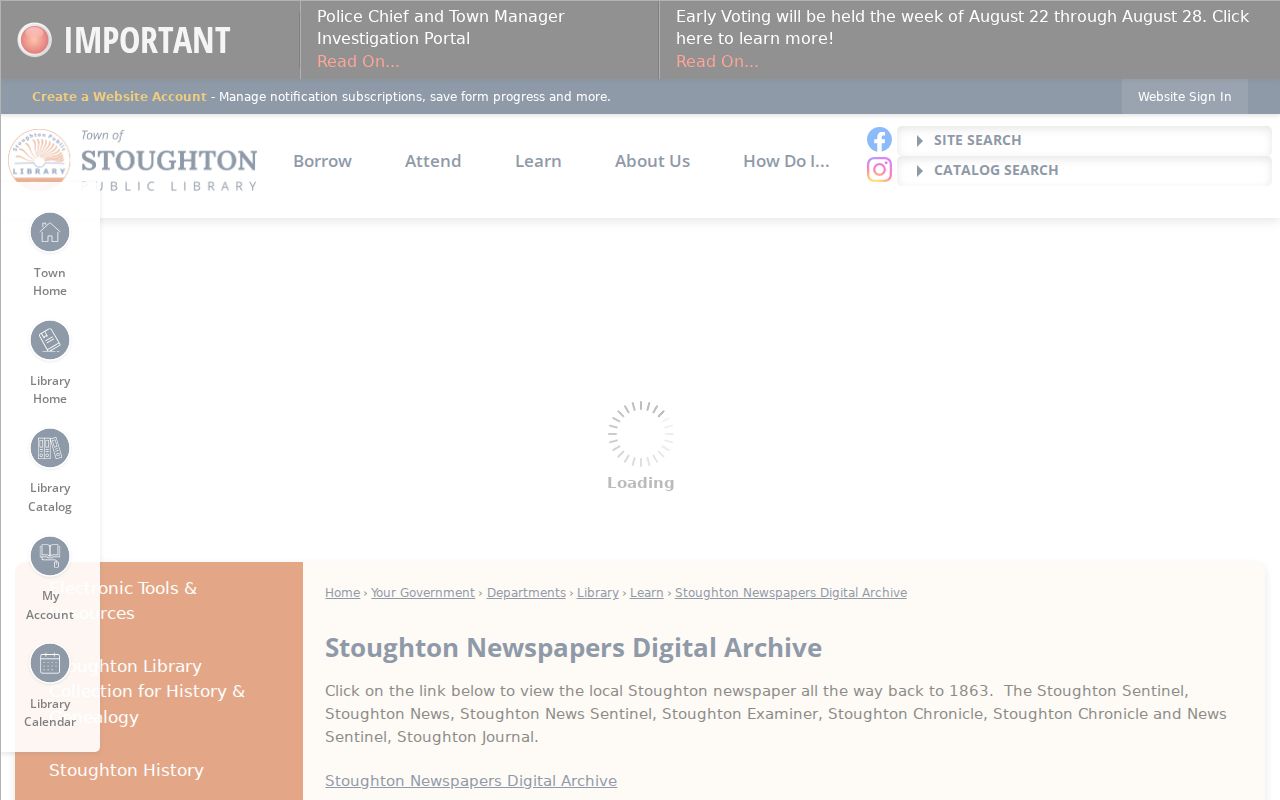
Task: Click the Library breadcrumb link
Action: (598, 593)
